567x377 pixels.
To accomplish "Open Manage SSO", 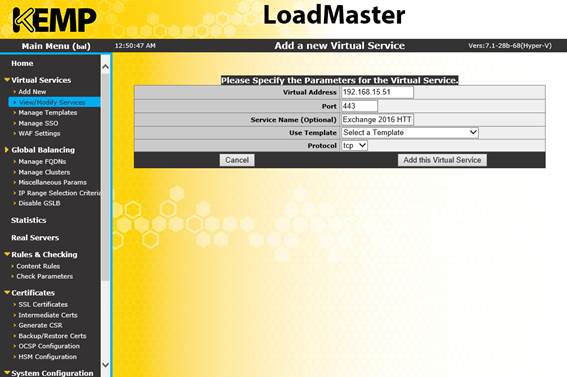I will coord(38,123).
